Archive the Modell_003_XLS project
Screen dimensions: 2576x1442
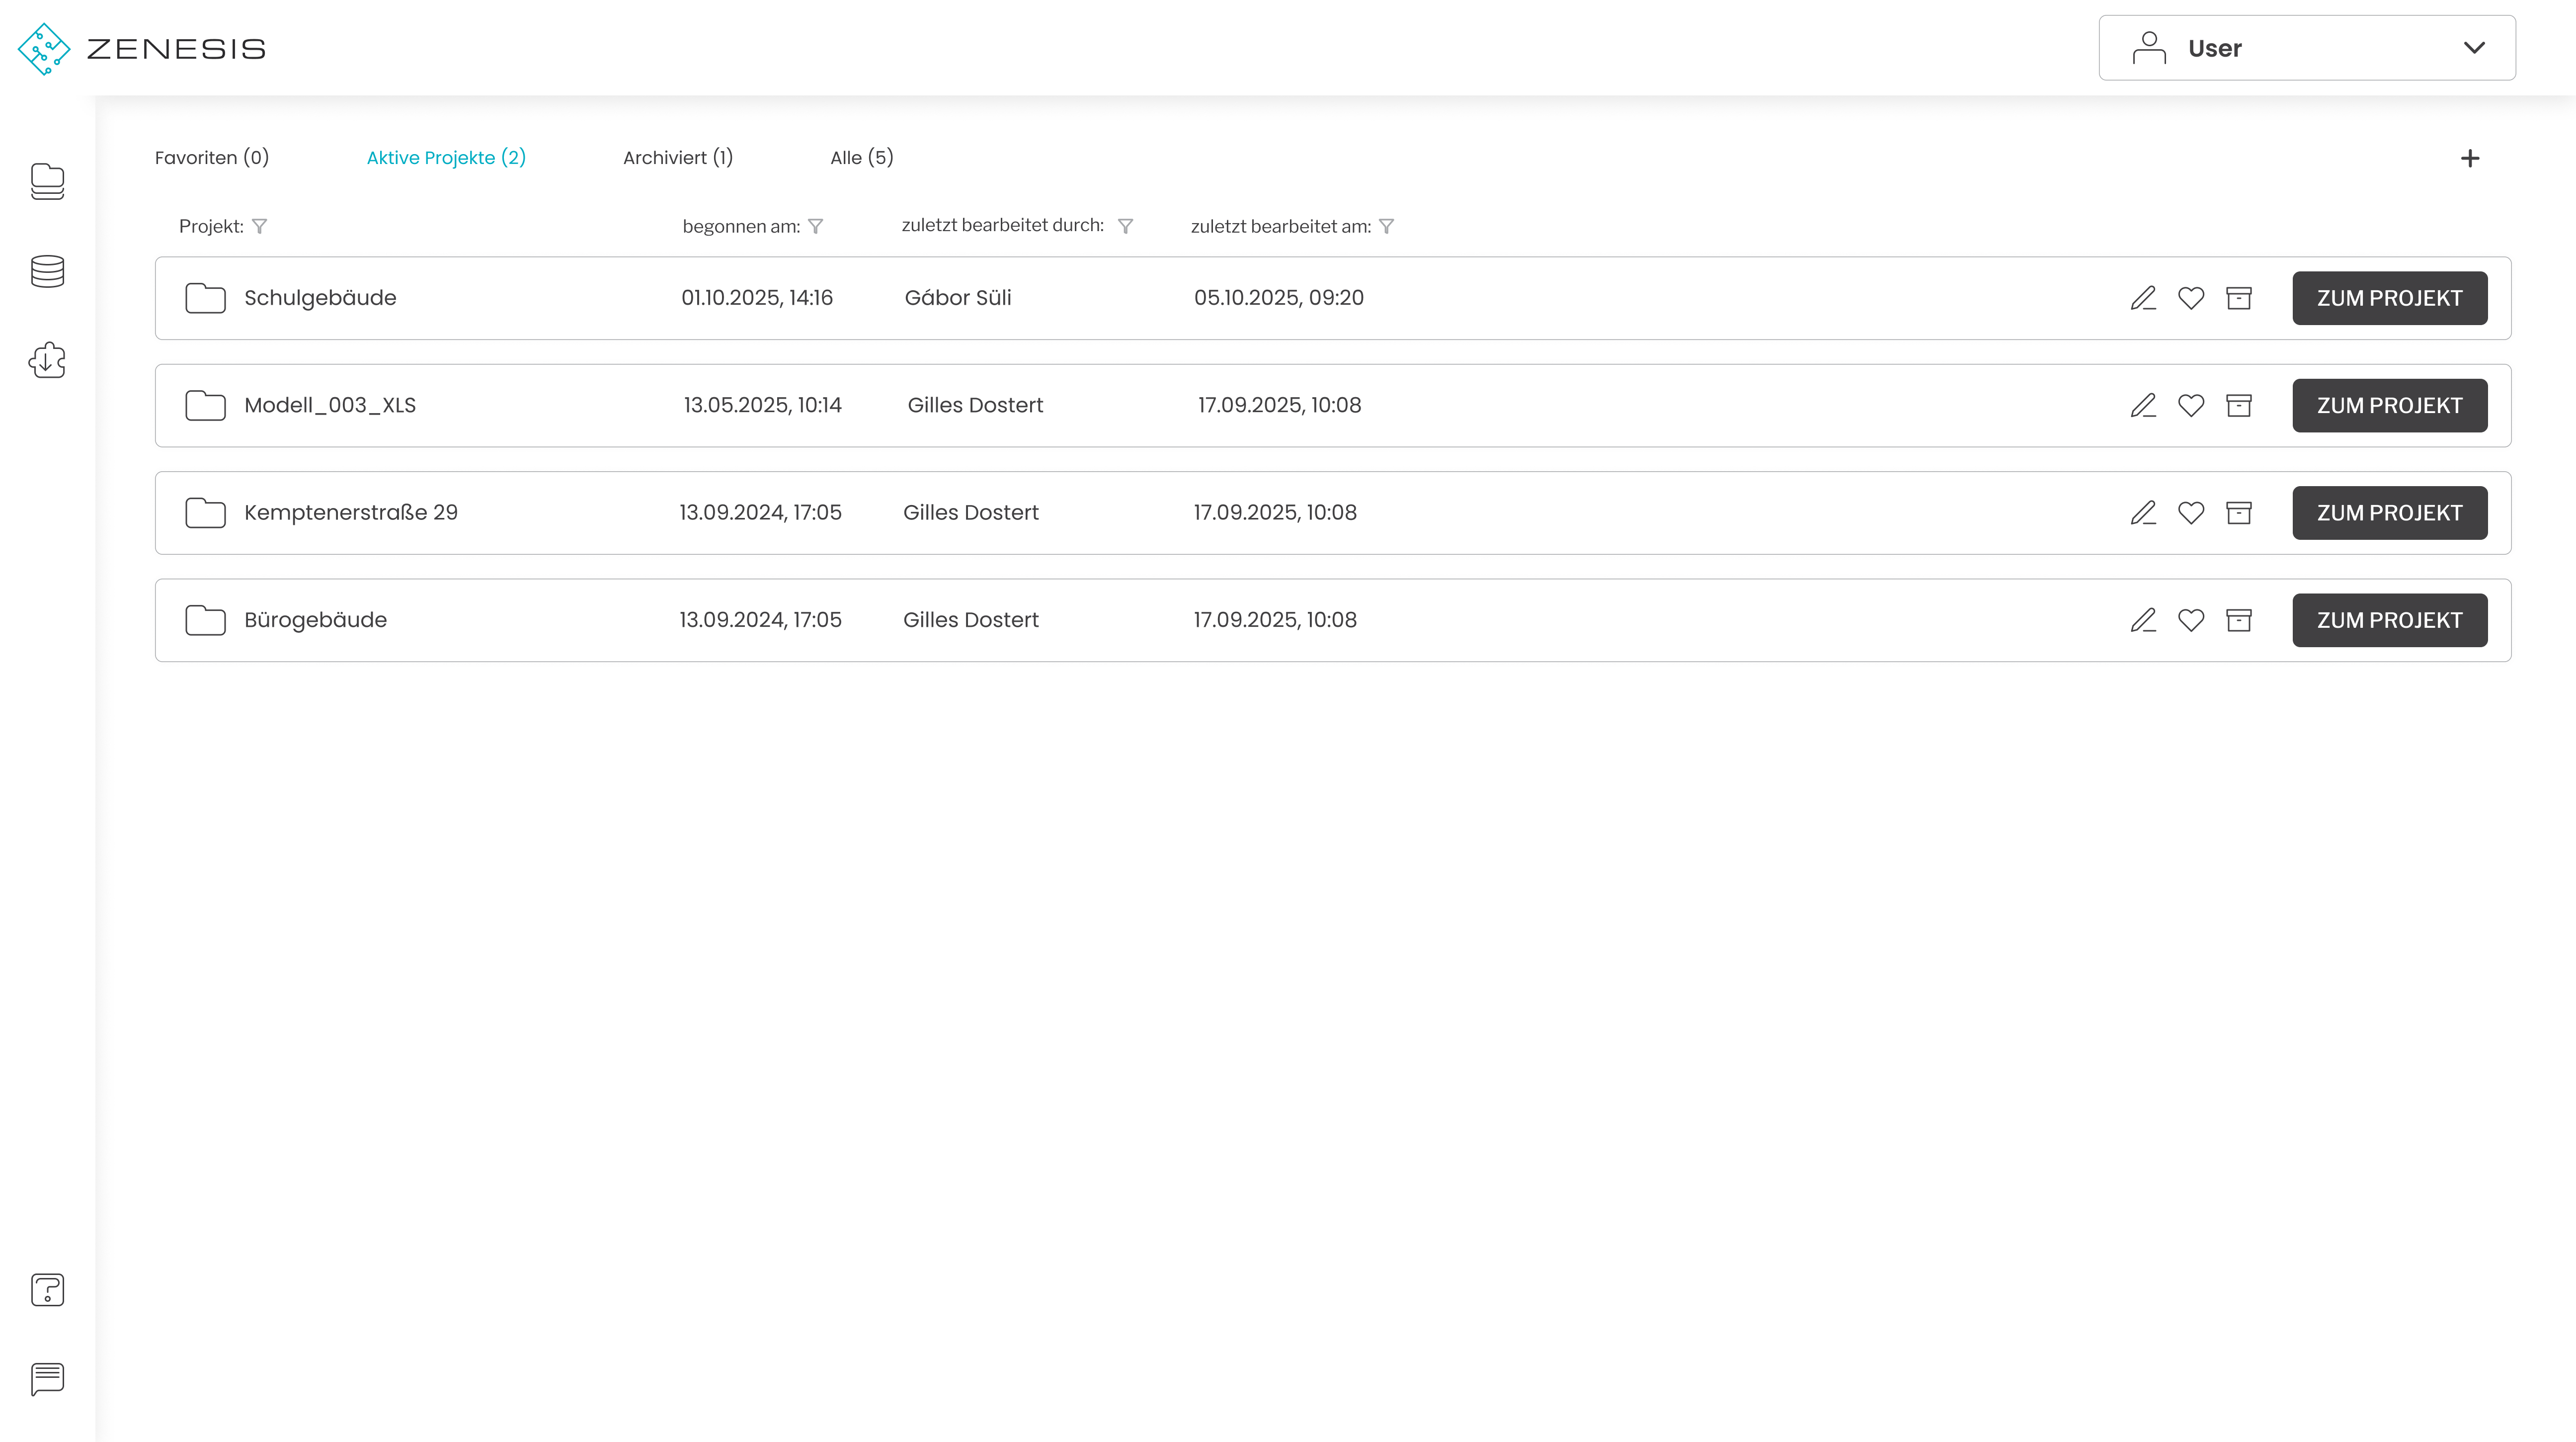(x=2238, y=405)
